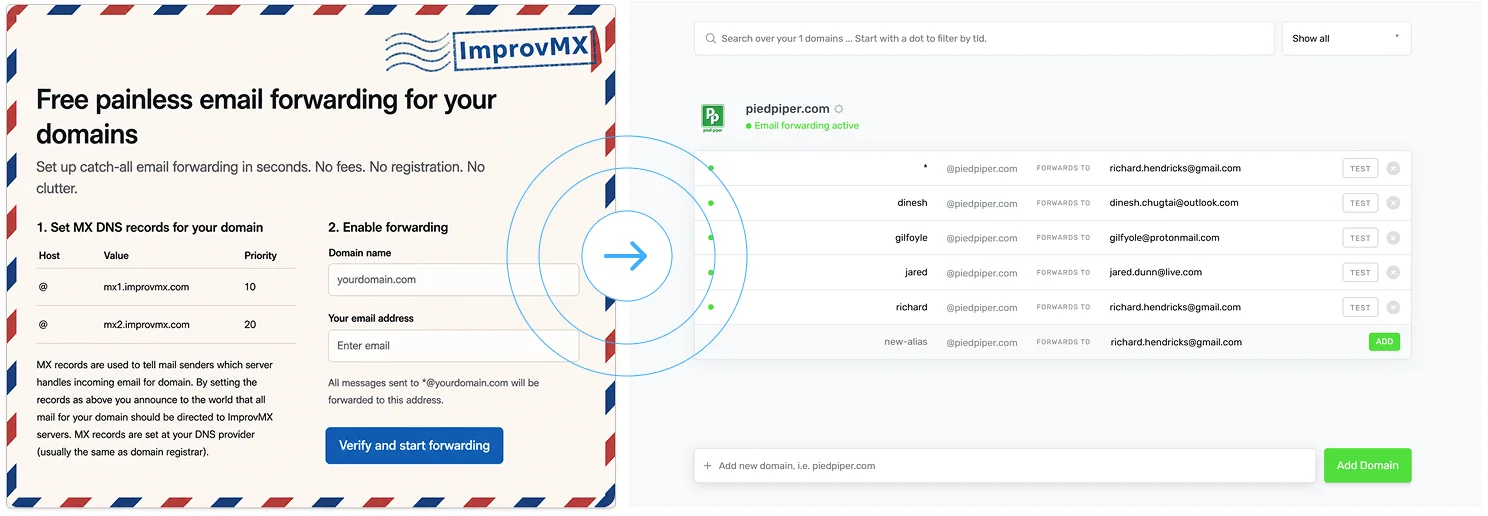Click mx2.improvmx.com value
The width and height of the screenshot is (1488, 516).
146,325
